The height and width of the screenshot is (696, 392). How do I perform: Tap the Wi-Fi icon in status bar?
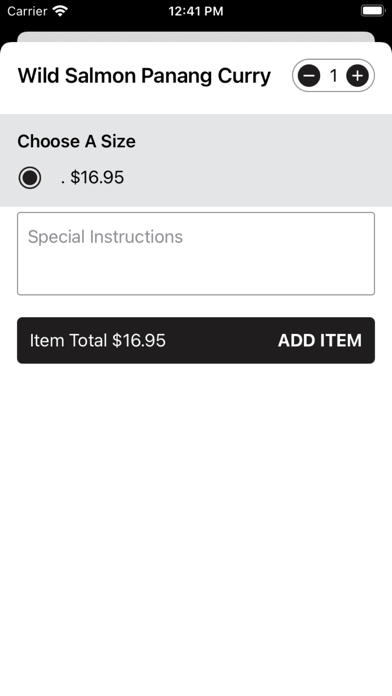[60, 11]
